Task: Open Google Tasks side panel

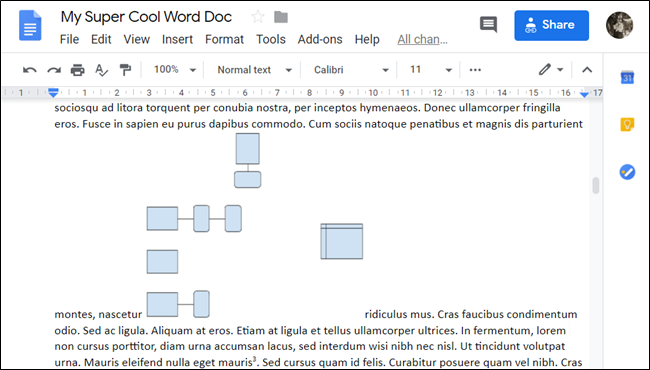Action: pyautogui.click(x=627, y=172)
